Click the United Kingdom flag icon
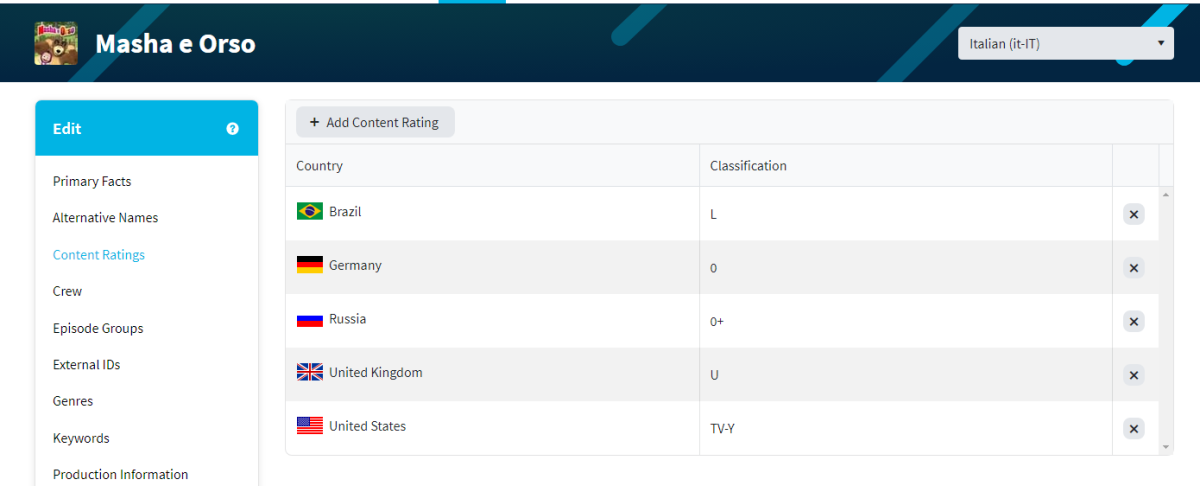Image resolution: width=1200 pixels, height=486 pixels. pyautogui.click(x=310, y=372)
